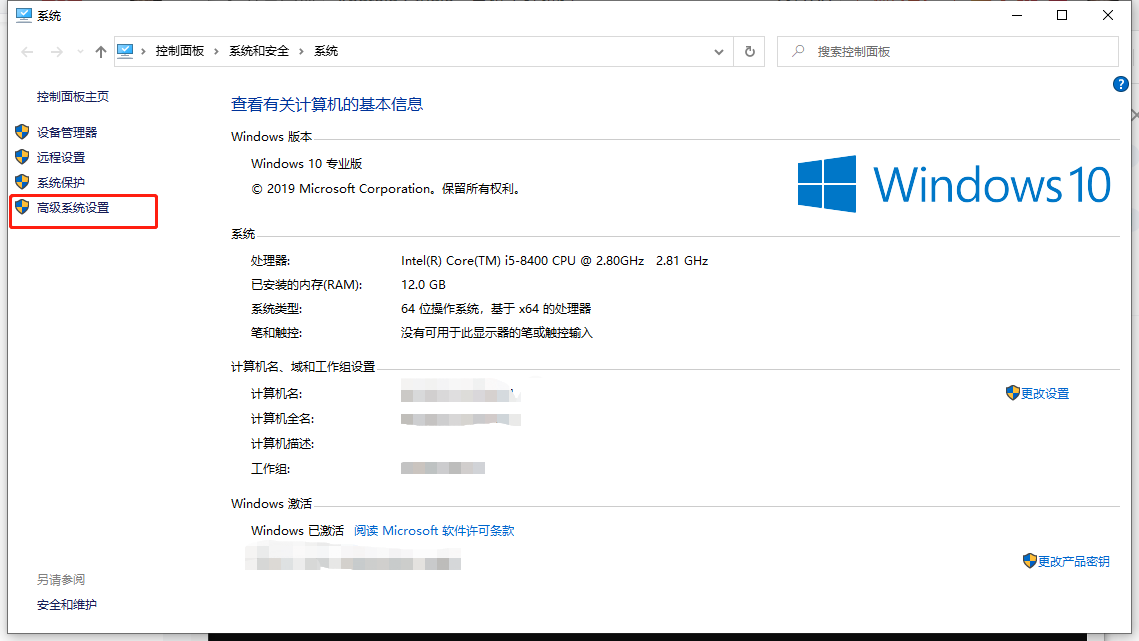Navigate up one level with up arrow

click(x=101, y=52)
